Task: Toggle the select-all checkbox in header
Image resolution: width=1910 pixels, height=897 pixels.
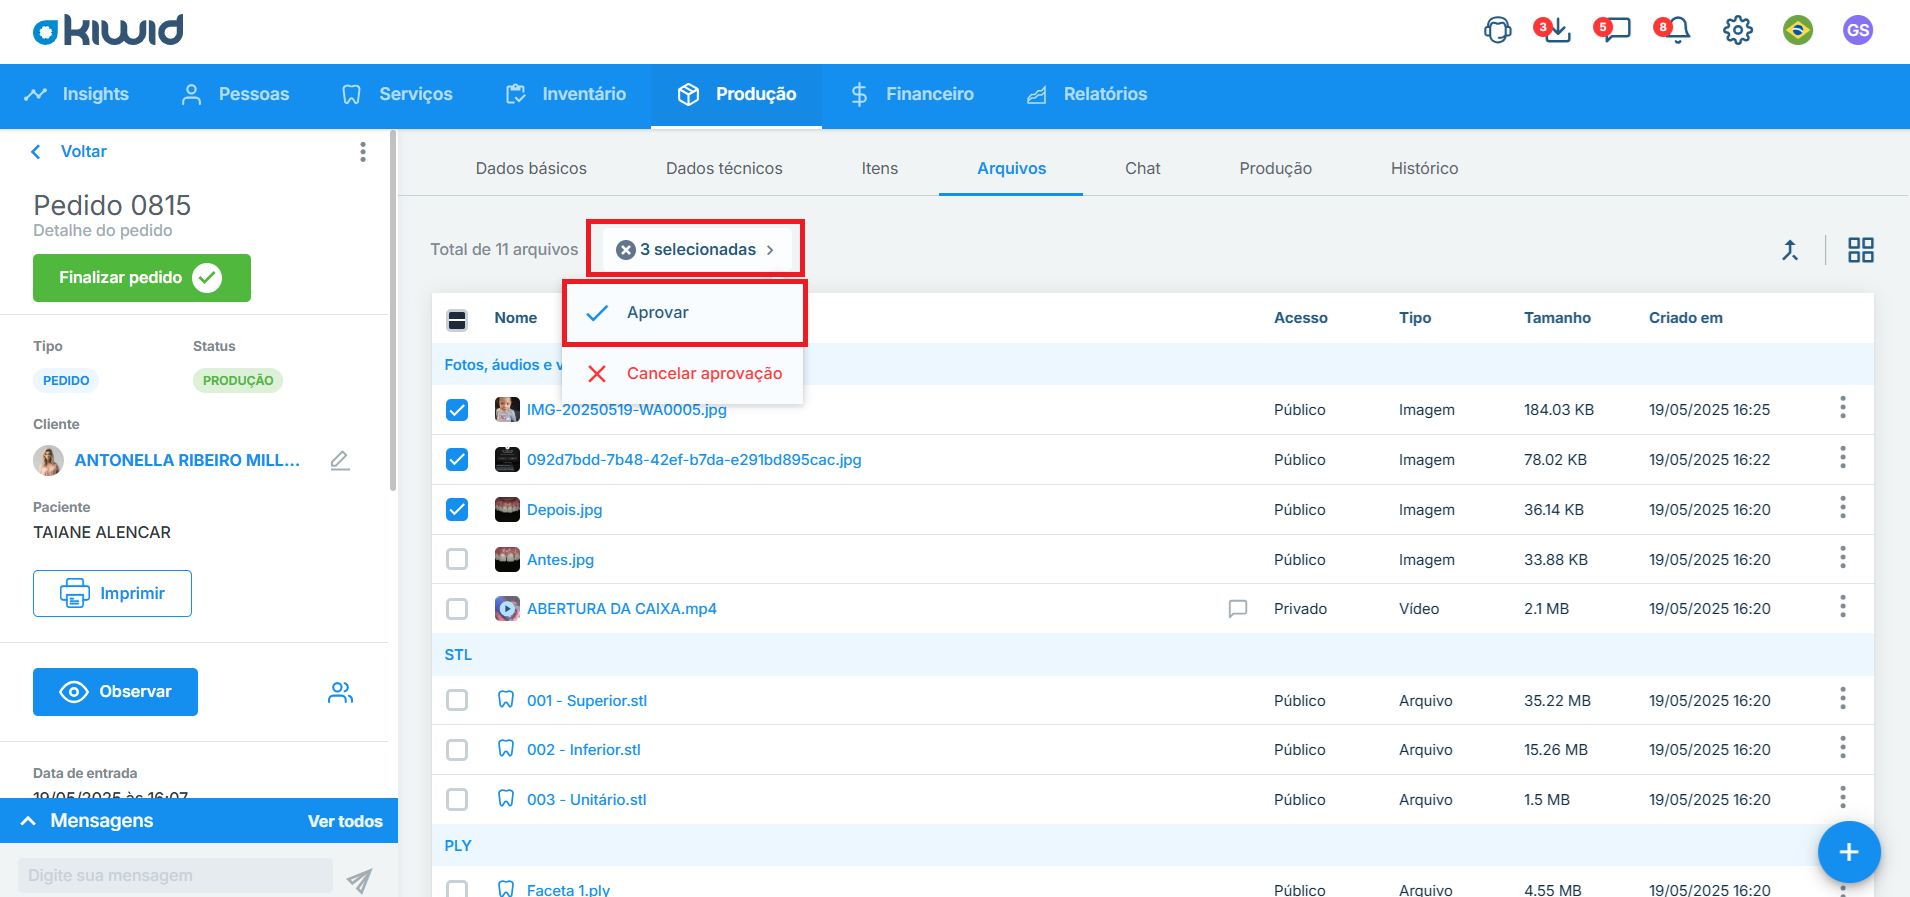Action: [x=457, y=320]
